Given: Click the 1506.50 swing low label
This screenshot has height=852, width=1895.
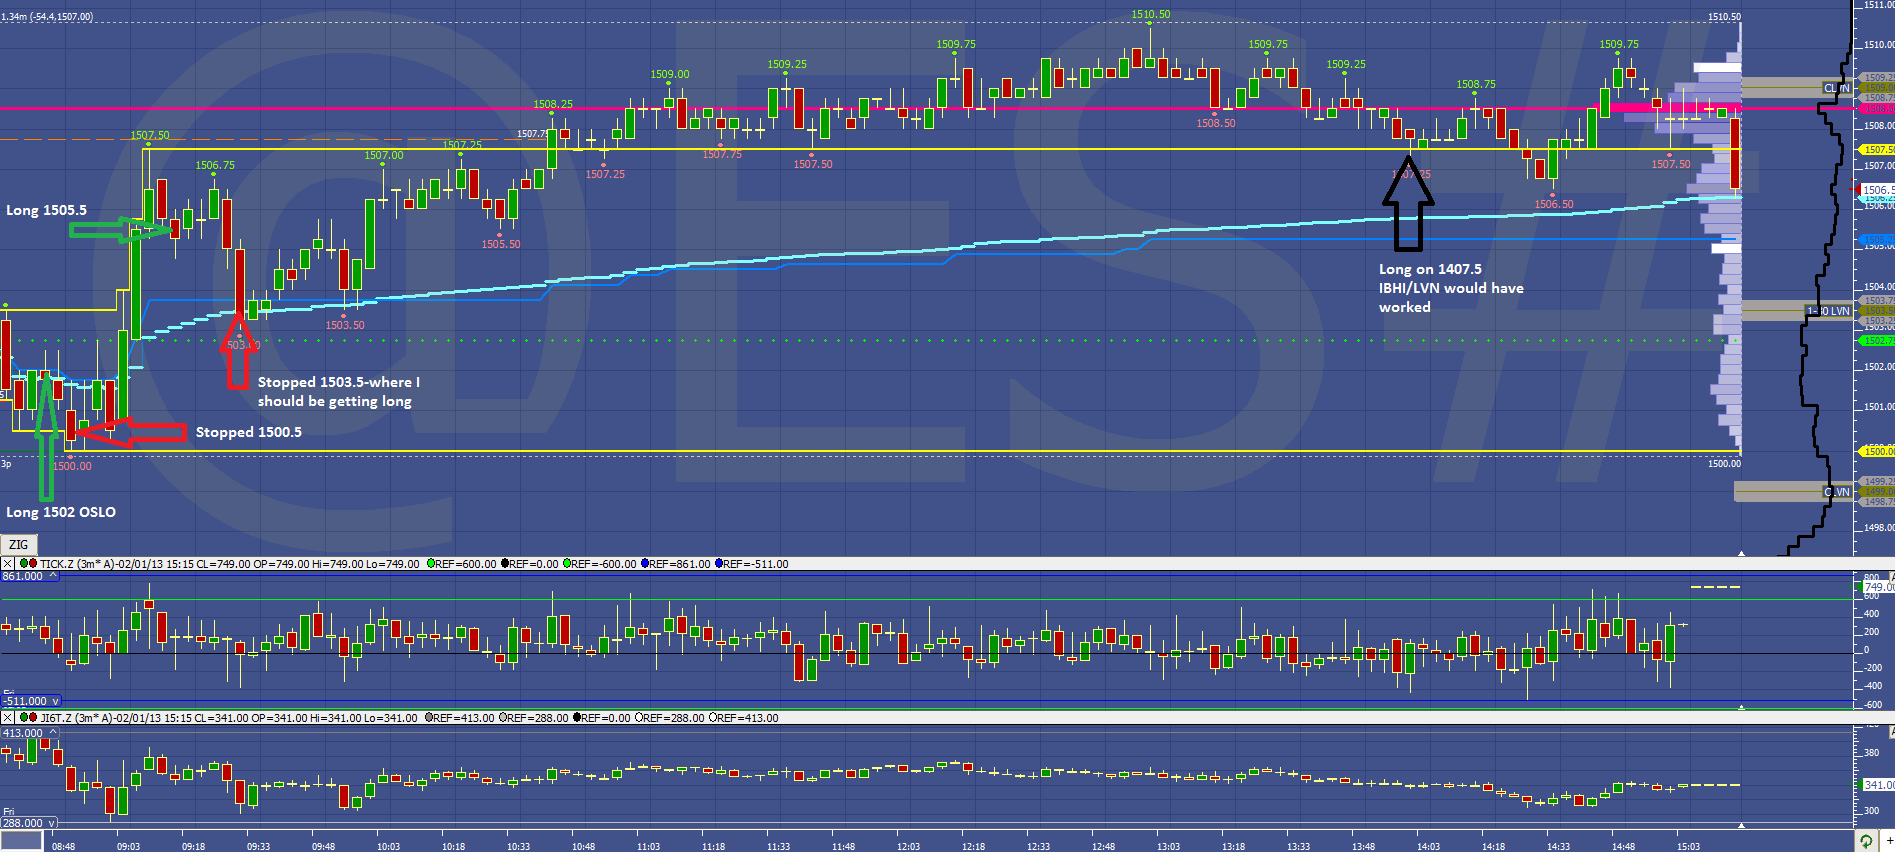Looking at the screenshot, I should click(x=1554, y=204).
